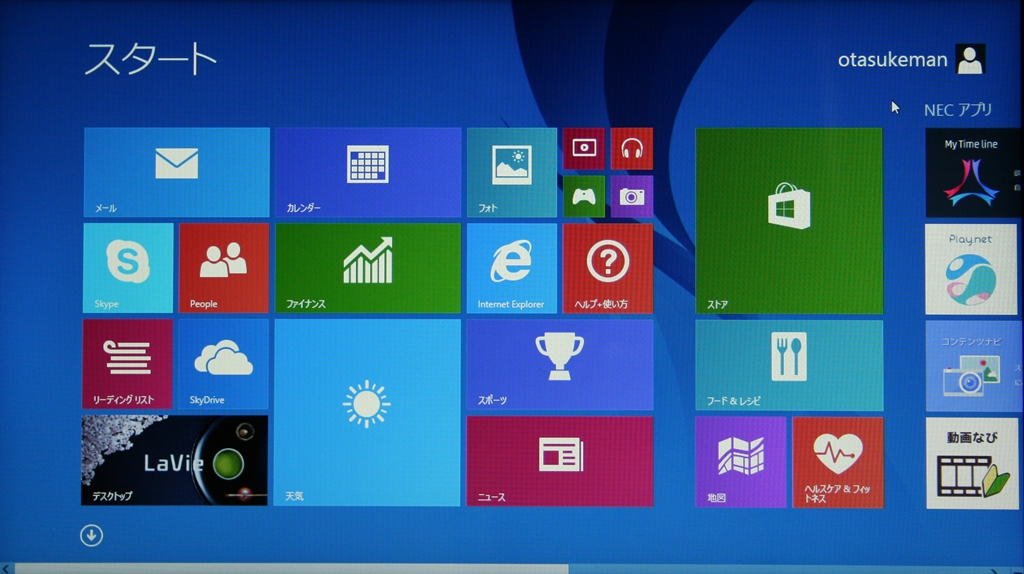Screen dimensions: 1024x574
Task: Open the 動画なび tile
Action: tap(972, 463)
